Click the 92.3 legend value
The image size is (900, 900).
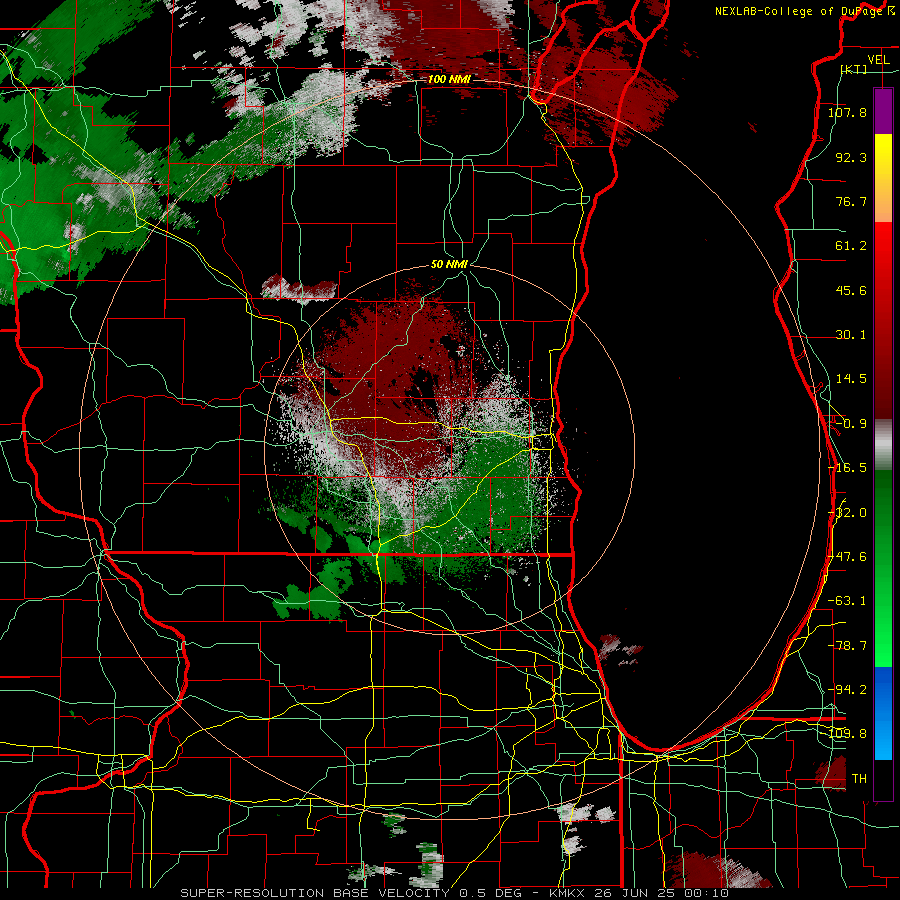[851, 157]
